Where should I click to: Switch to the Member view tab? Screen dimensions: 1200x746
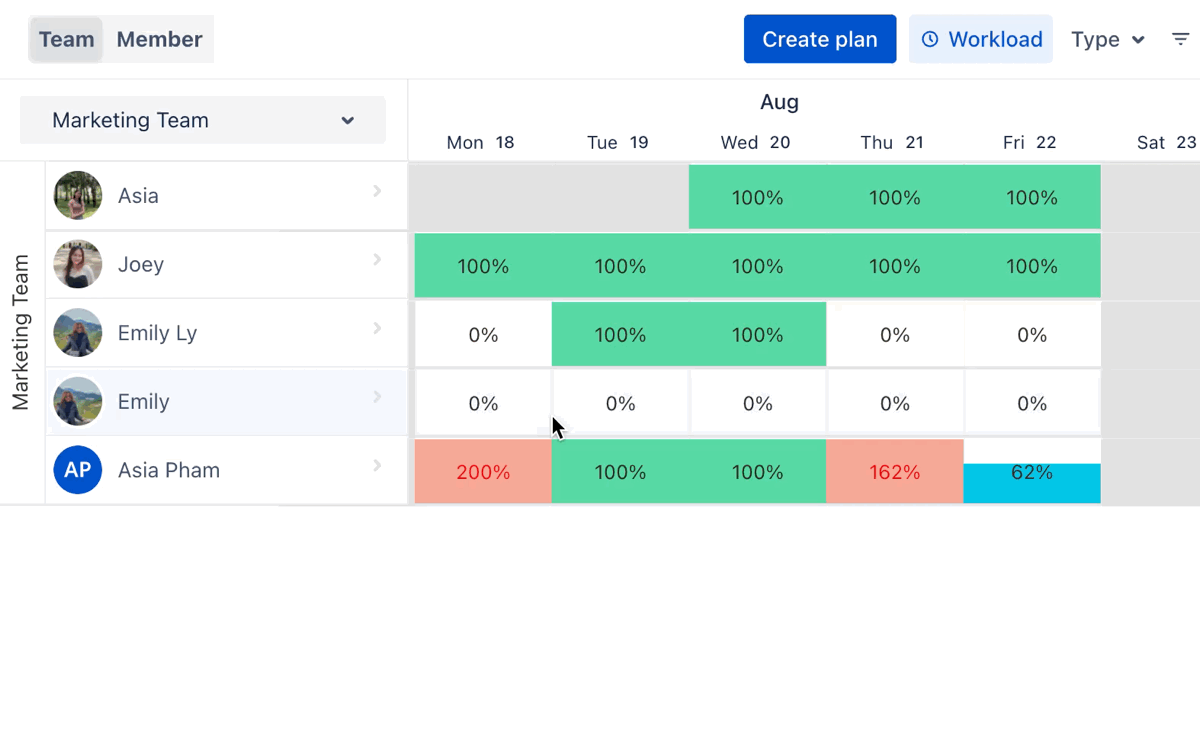tap(159, 39)
